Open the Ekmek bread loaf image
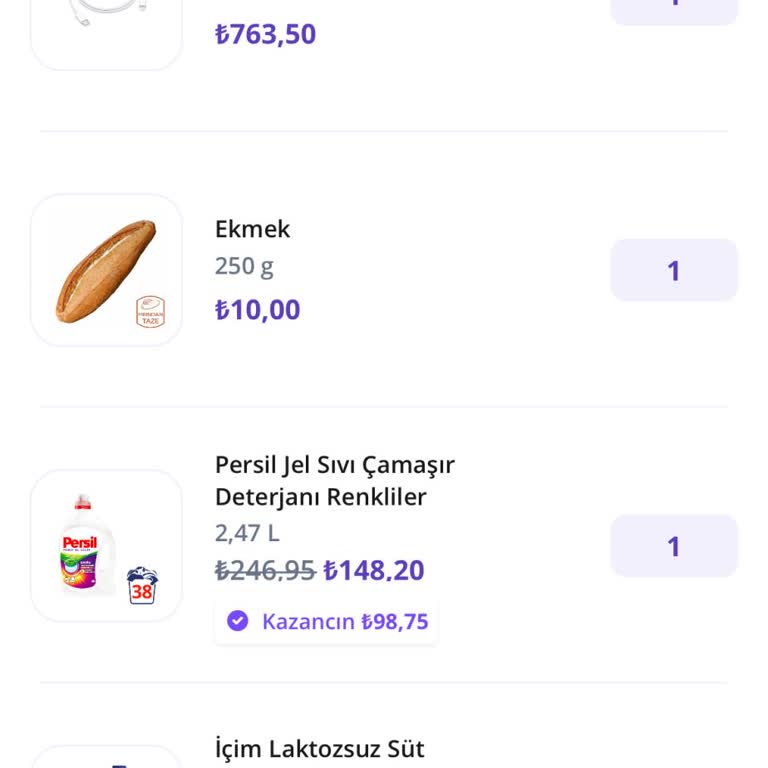The height and width of the screenshot is (768, 768). pos(105,271)
